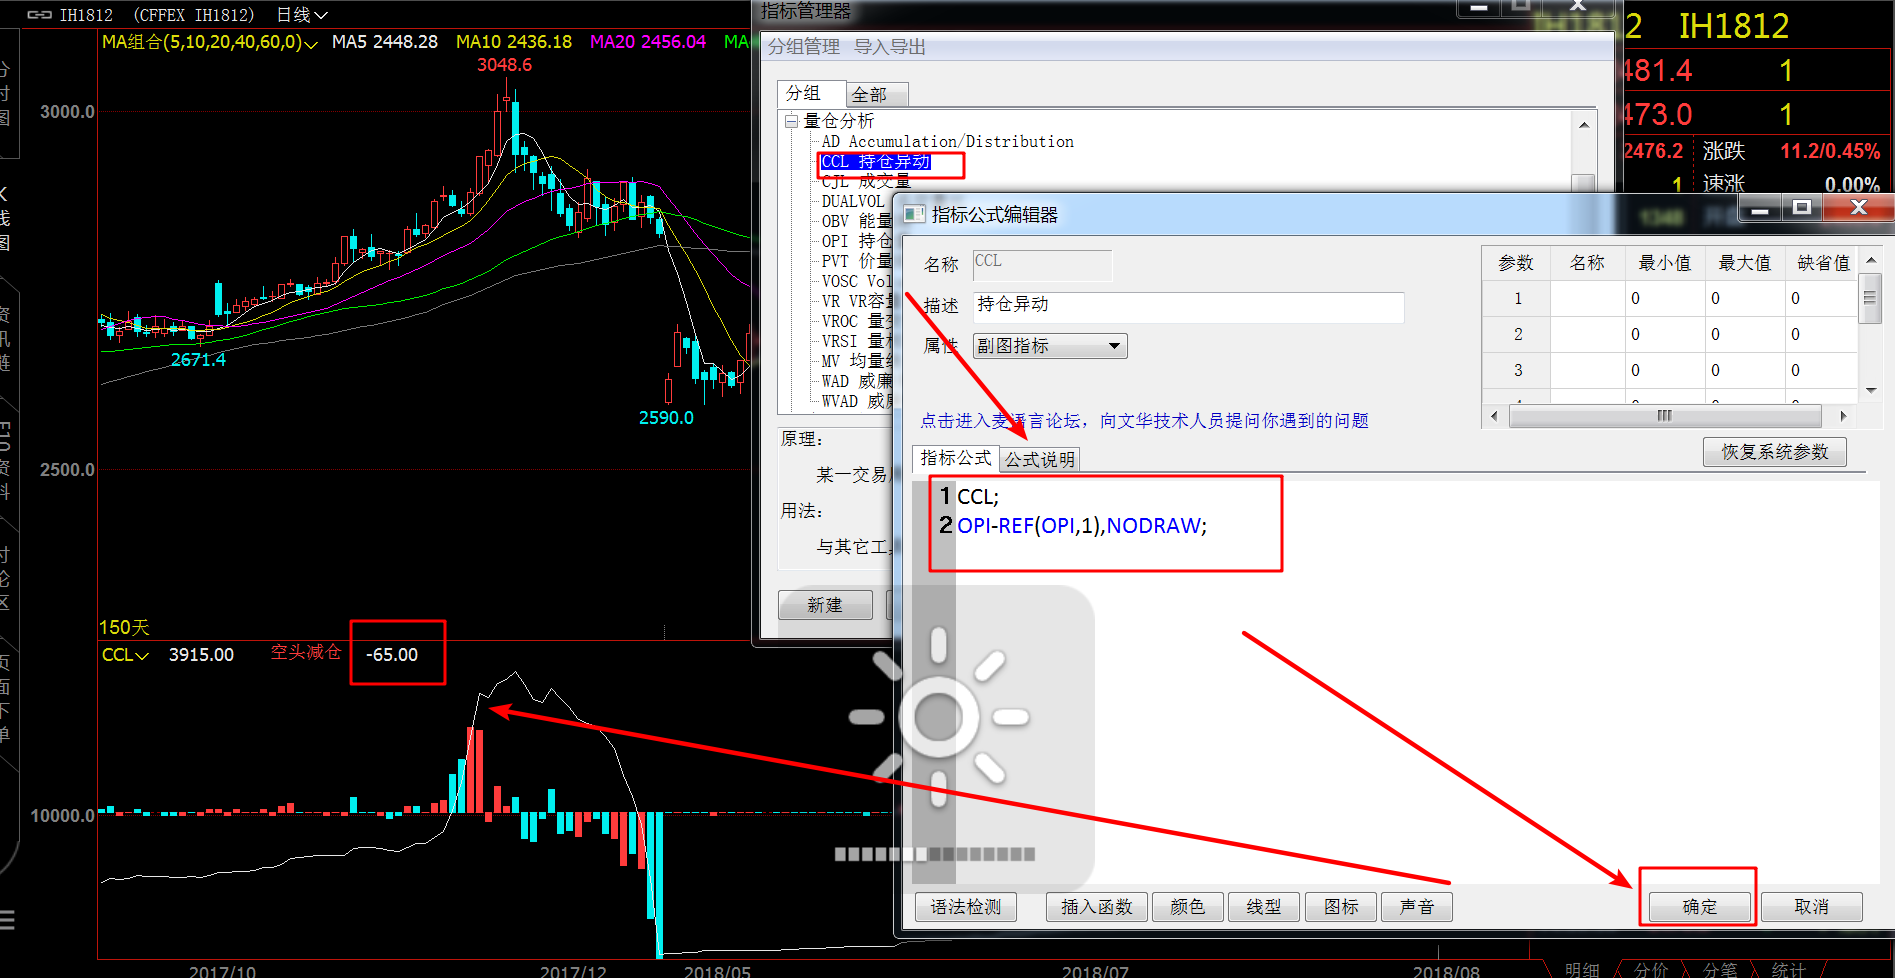The image size is (1895, 978).
Task: Switch to the 公式说明 tab
Action: coord(1040,459)
